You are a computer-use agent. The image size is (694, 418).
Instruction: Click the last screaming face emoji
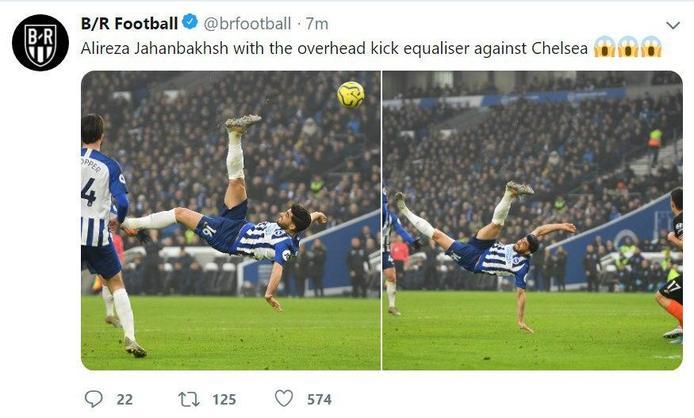tap(652, 47)
